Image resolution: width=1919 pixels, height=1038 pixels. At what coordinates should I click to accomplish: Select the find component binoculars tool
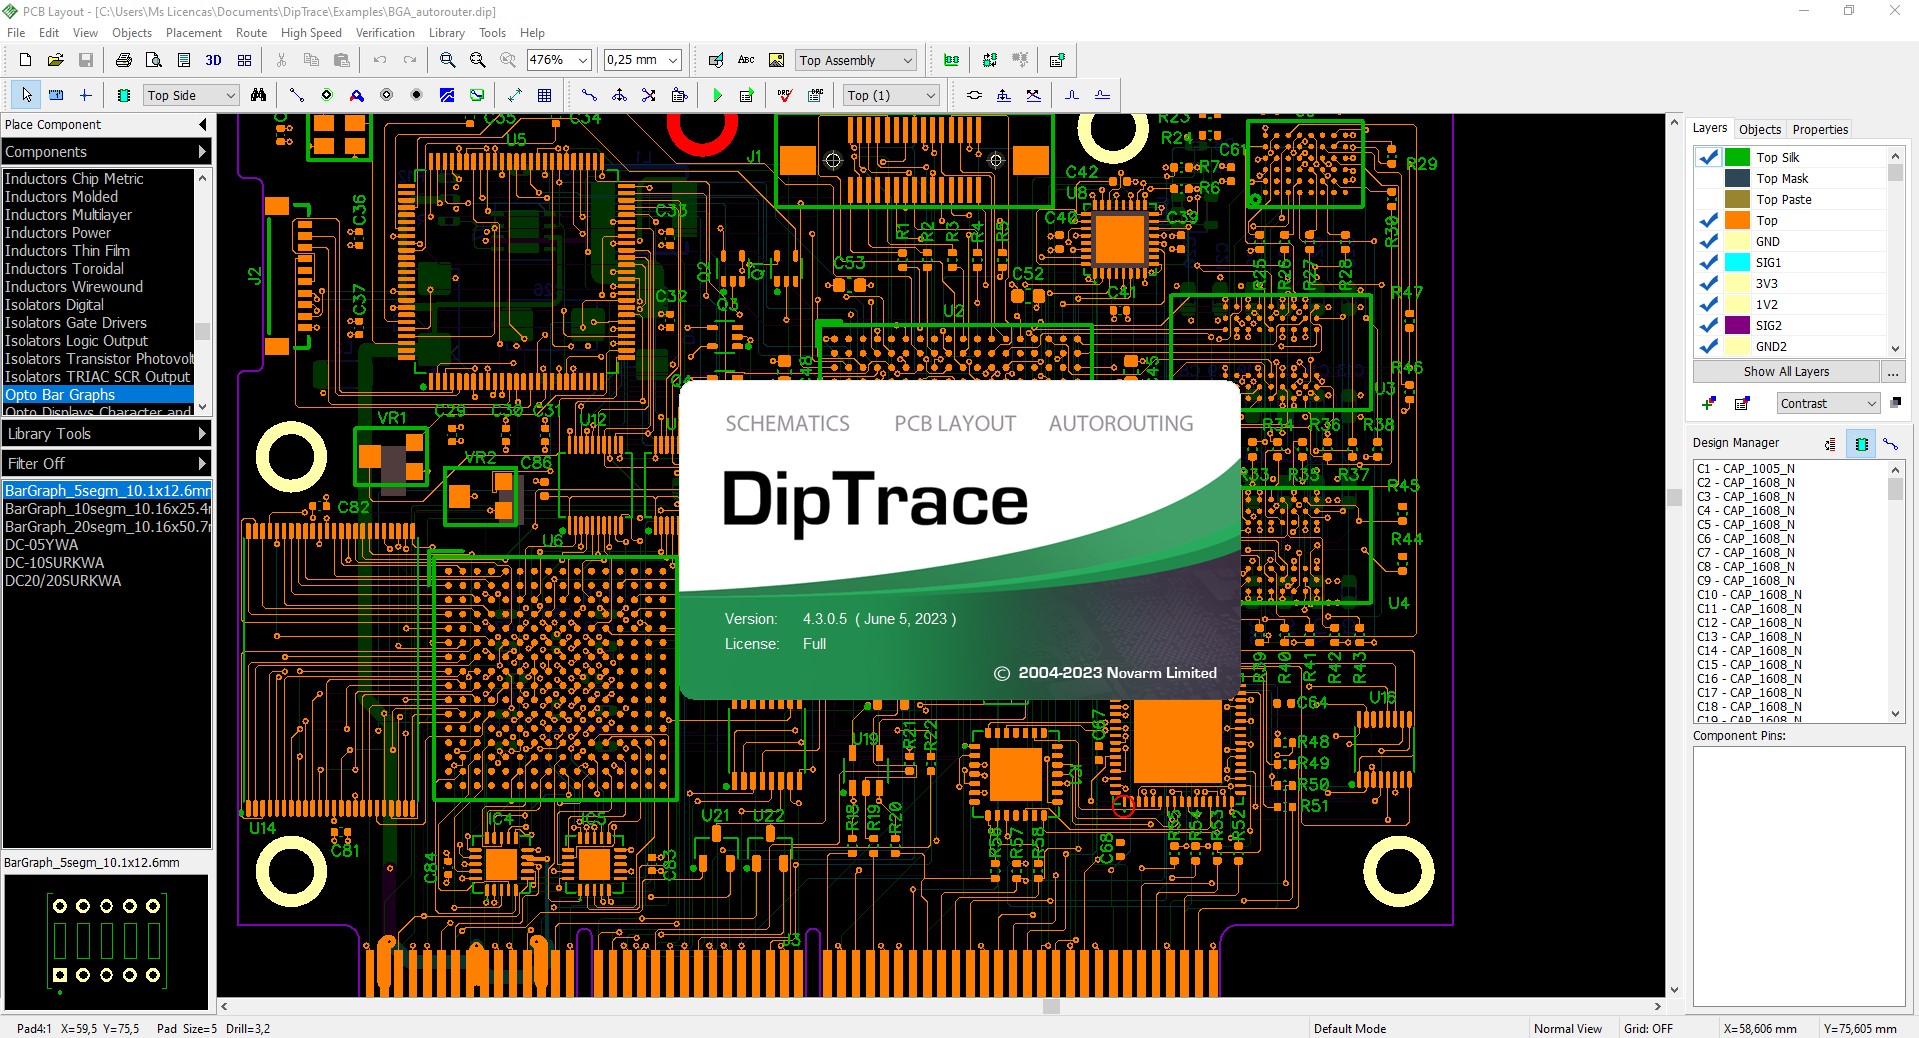coord(259,95)
